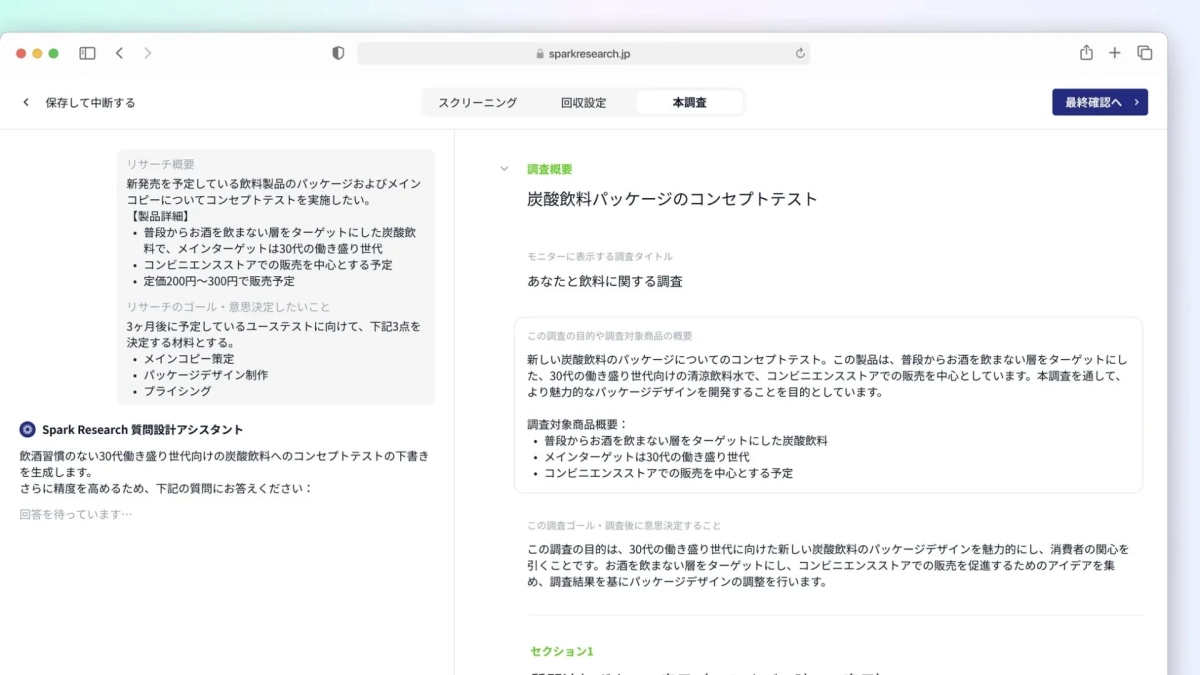Click the 【製品詳細】 text

[x=160, y=215]
